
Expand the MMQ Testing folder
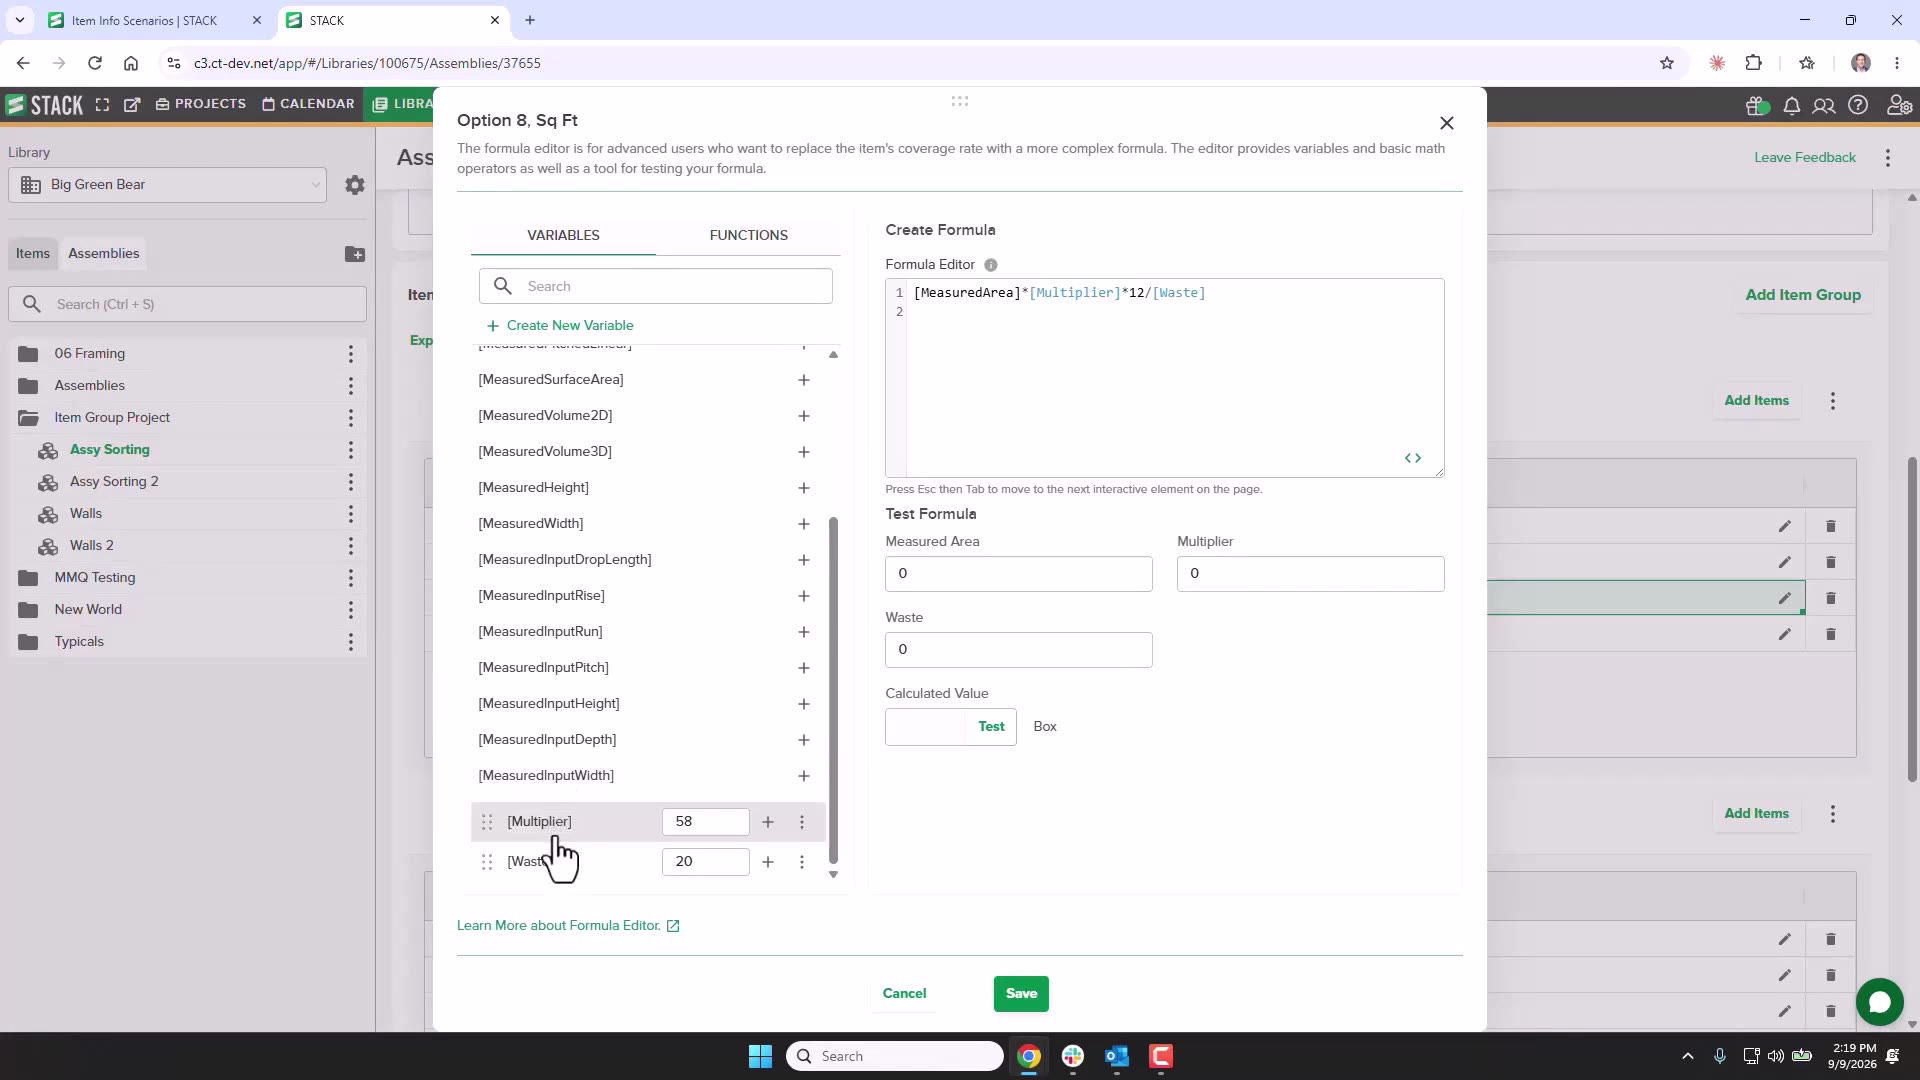(x=28, y=578)
